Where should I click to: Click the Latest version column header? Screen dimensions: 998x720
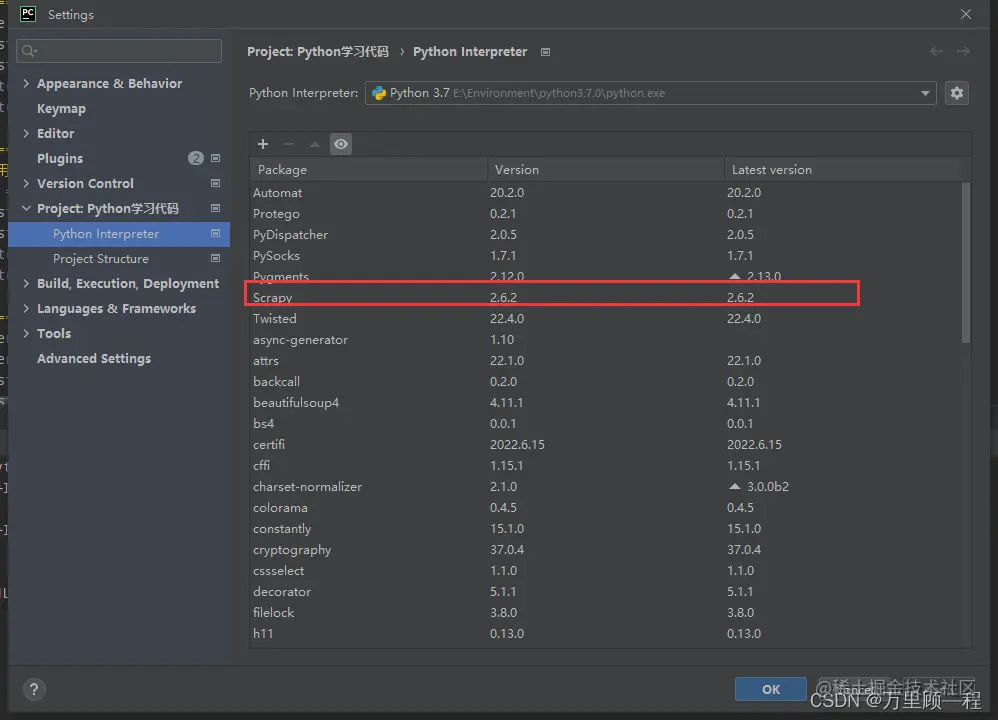(x=843, y=169)
